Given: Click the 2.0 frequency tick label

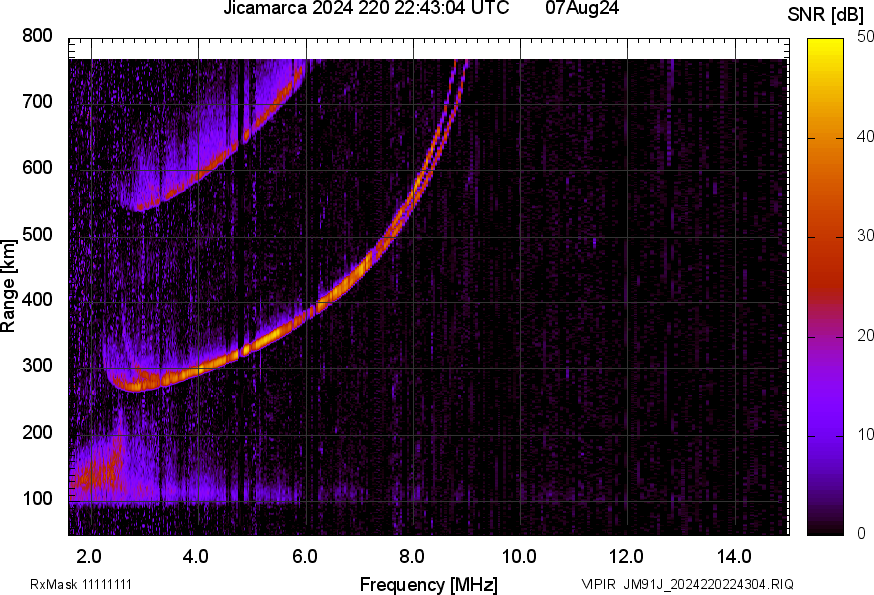Looking at the screenshot, I should coord(89,556).
